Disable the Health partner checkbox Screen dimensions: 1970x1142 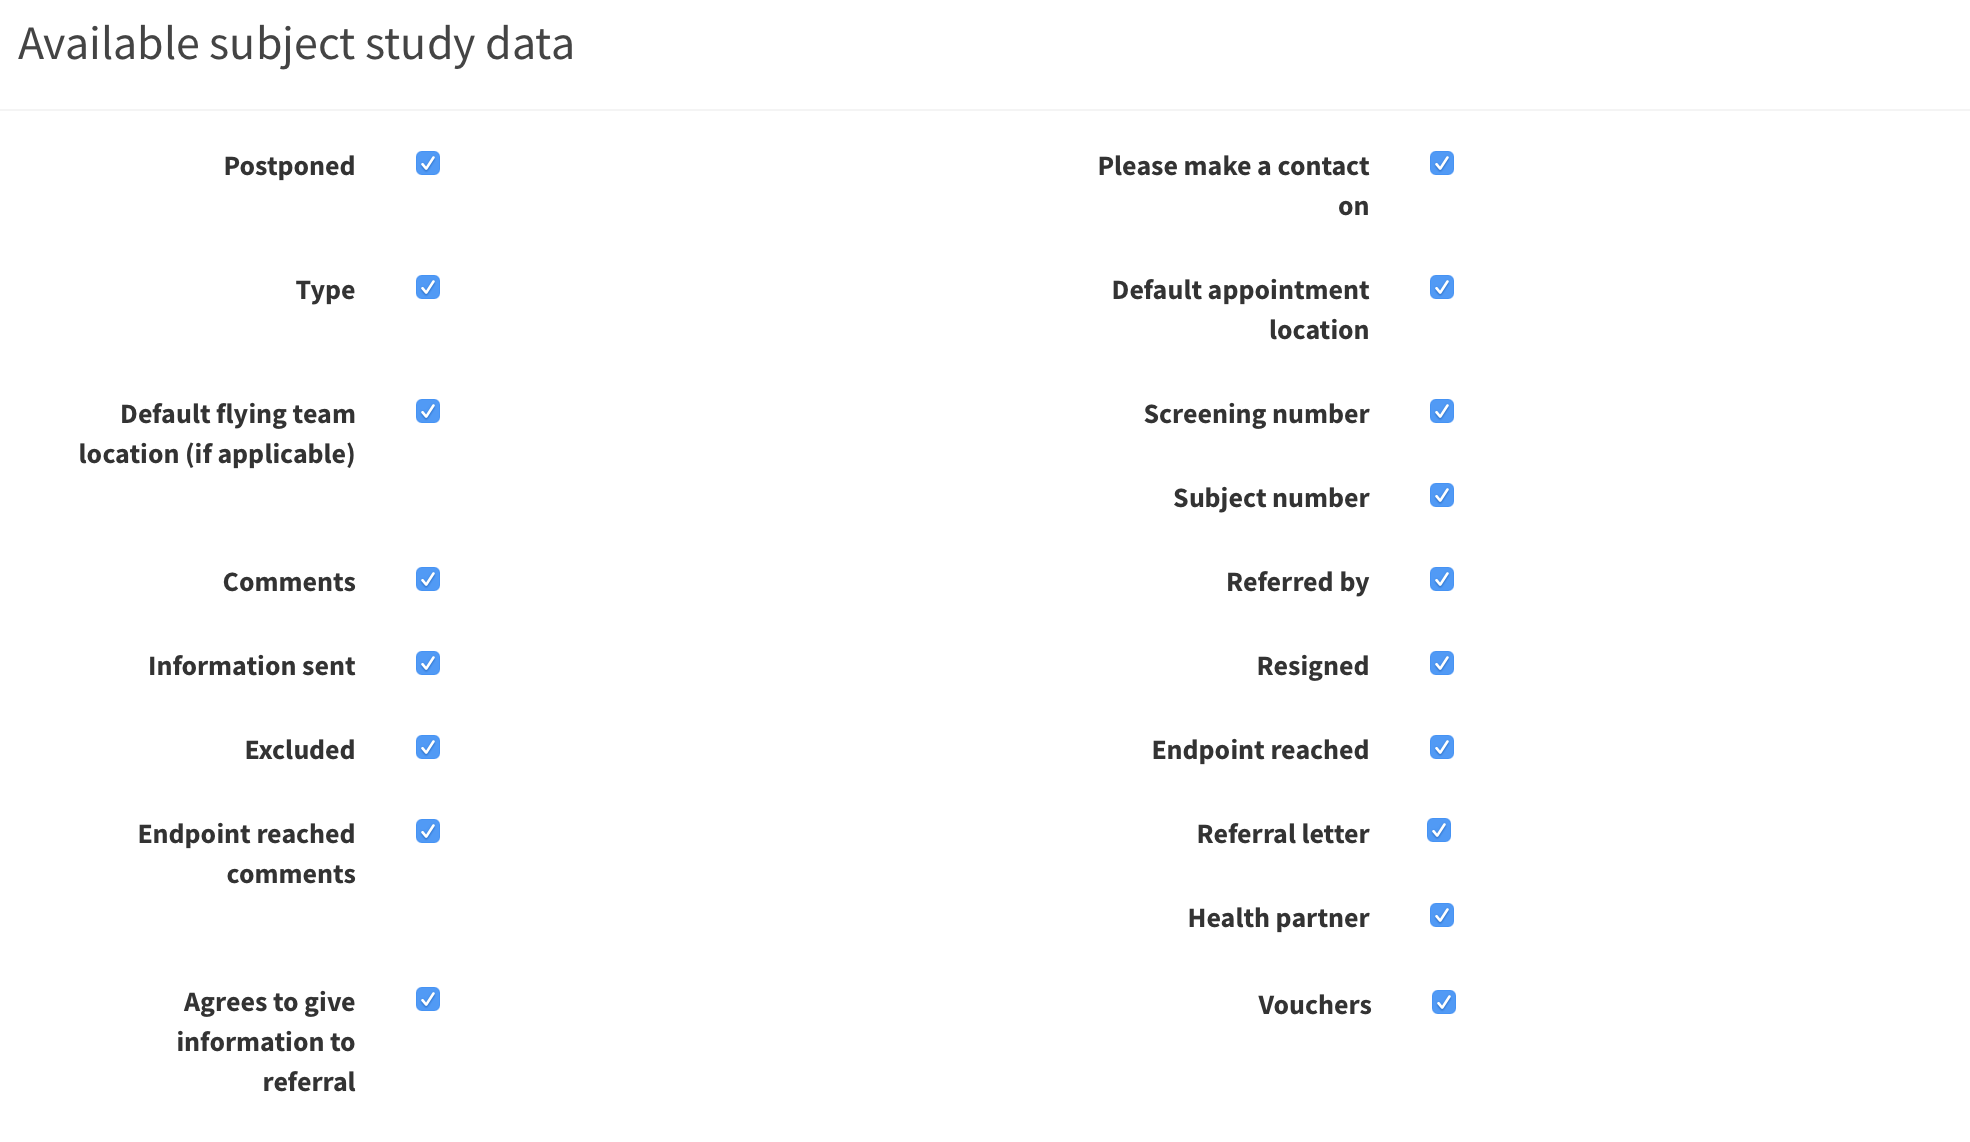point(1442,915)
